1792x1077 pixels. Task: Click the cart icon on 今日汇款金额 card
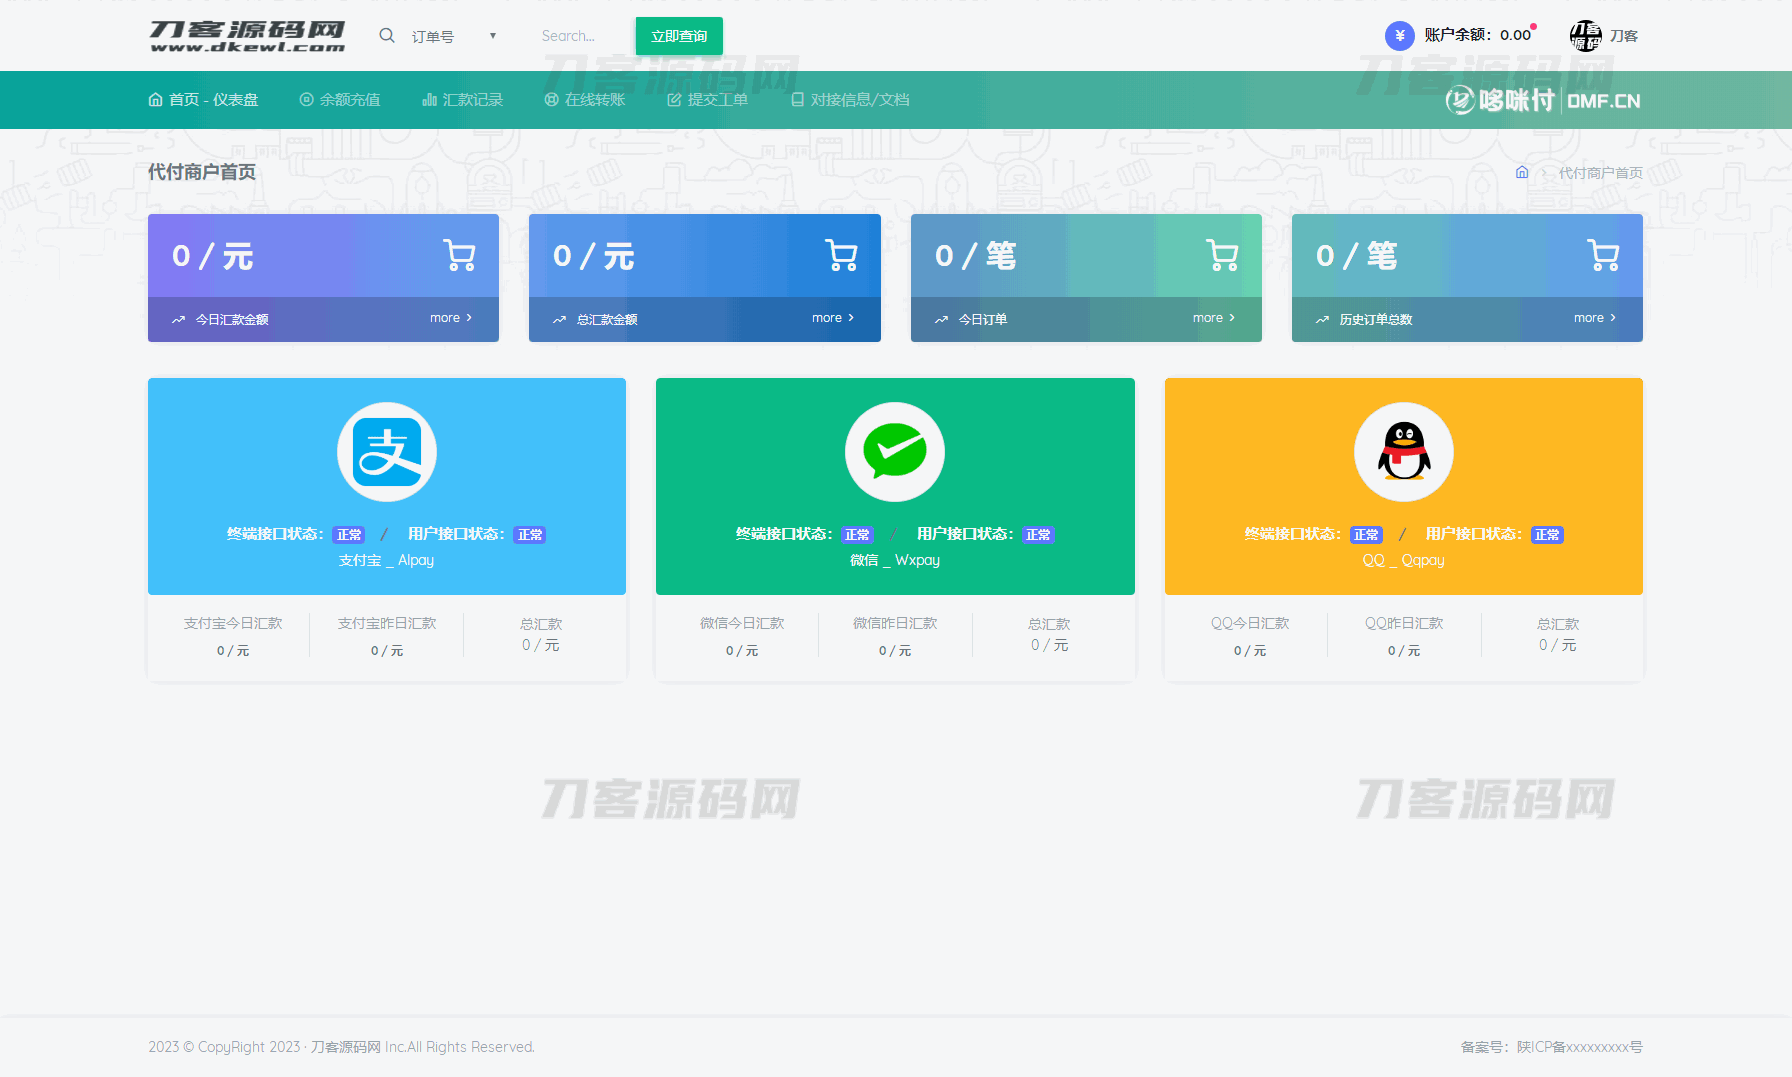[459, 256]
